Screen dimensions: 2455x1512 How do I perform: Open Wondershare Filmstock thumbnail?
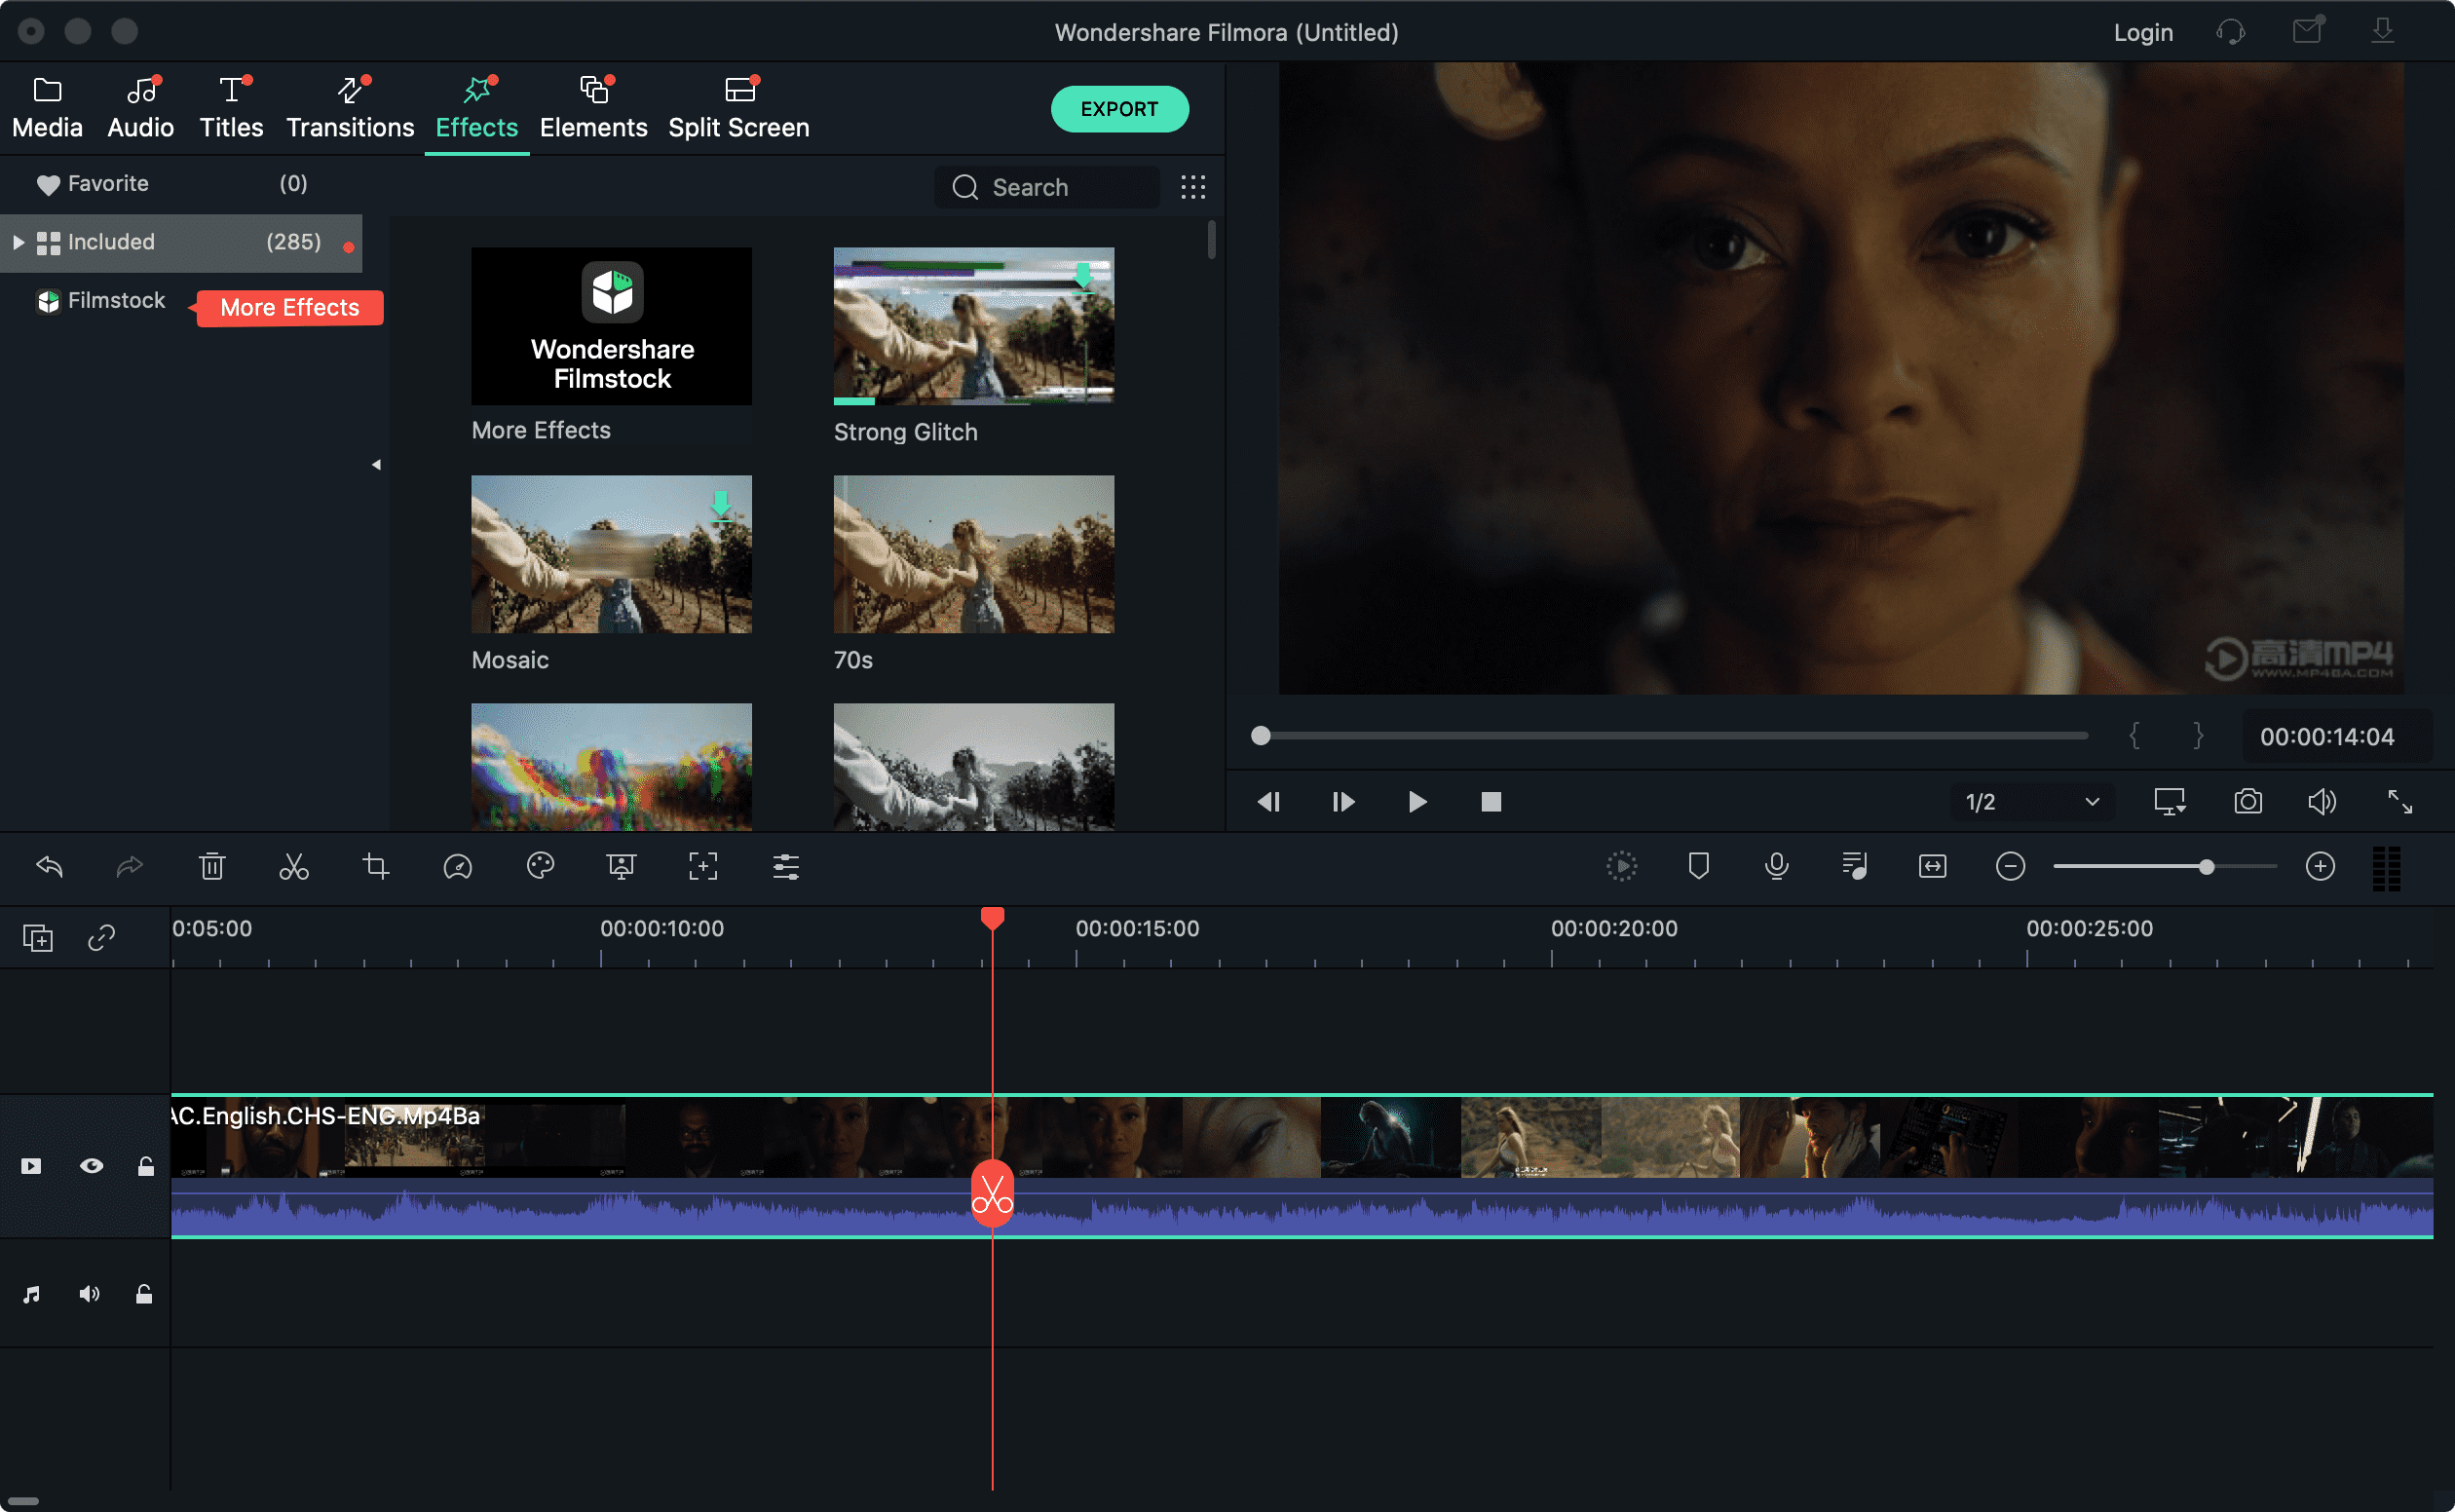pyautogui.click(x=612, y=326)
